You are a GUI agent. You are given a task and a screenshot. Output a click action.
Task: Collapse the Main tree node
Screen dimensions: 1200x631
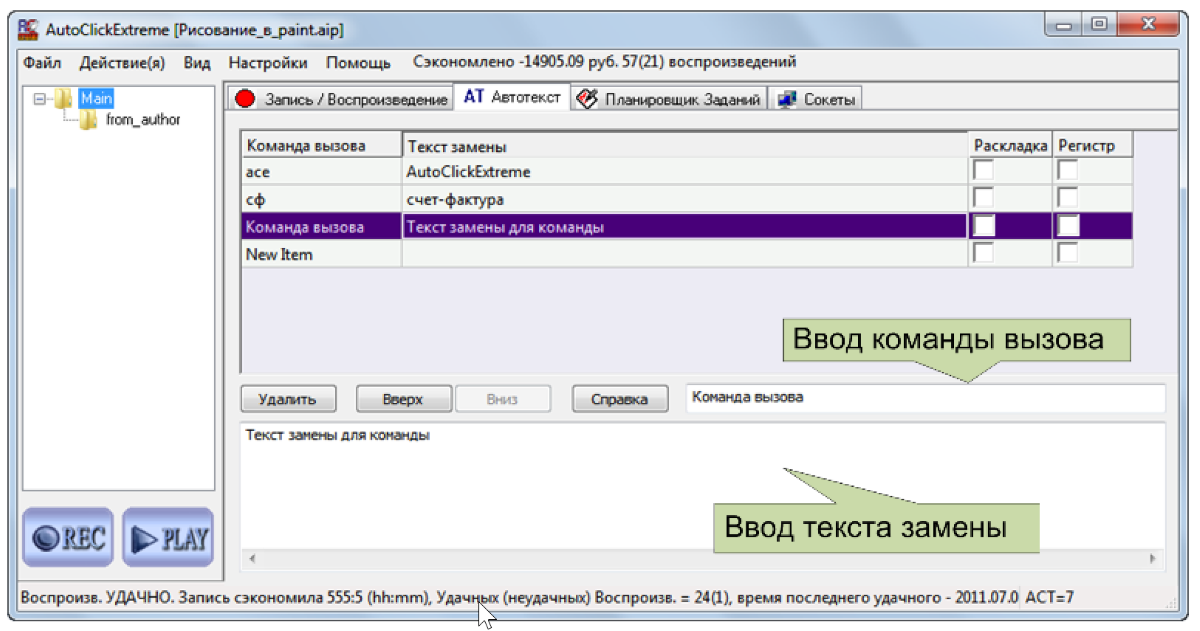point(39,99)
